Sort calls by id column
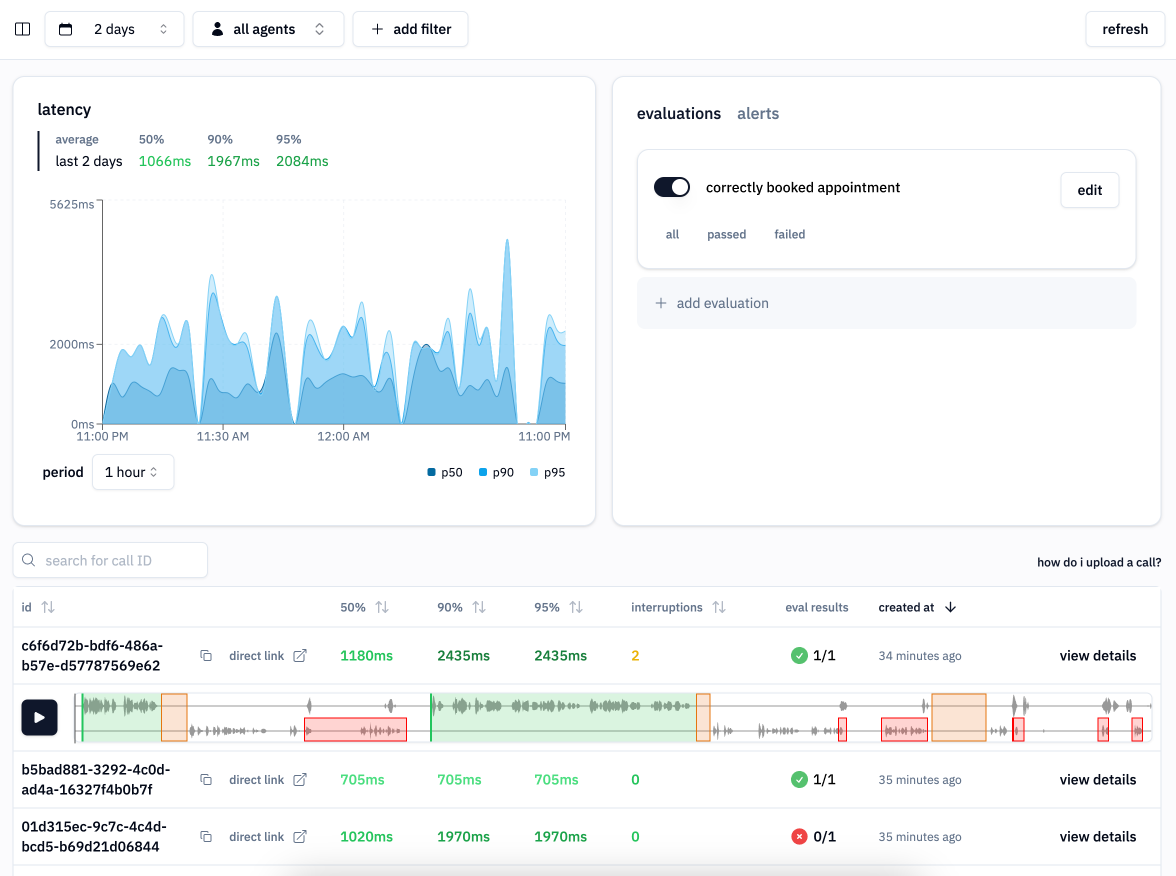Screen dimensions: 1176x876 click(47, 607)
